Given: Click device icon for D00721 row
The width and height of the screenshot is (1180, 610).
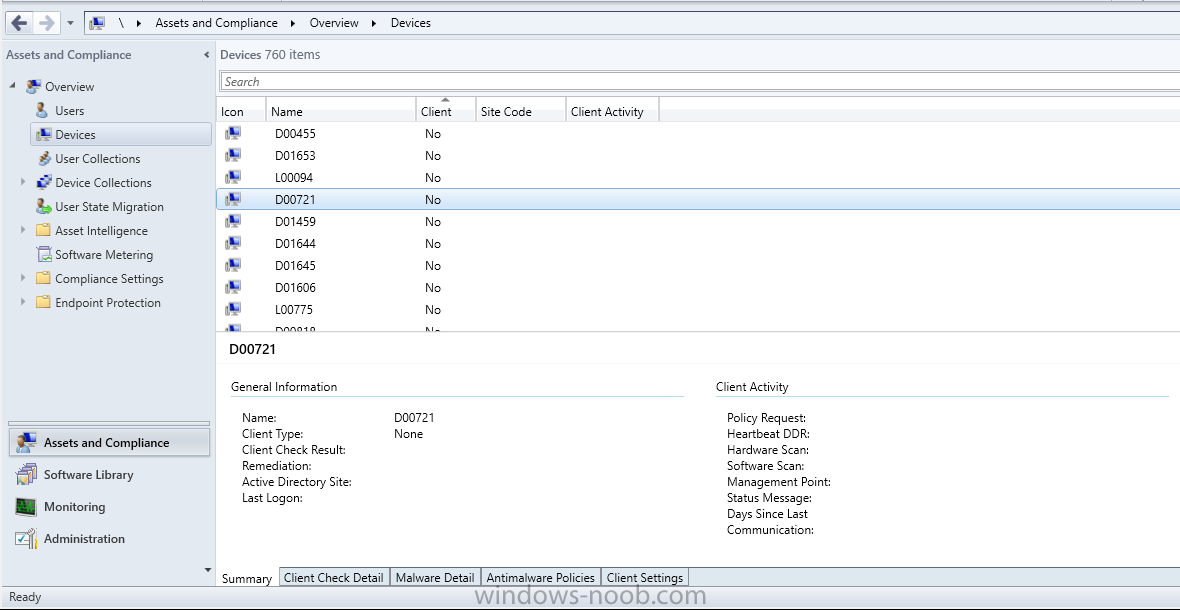Looking at the screenshot, I should [x=233, y=199].
